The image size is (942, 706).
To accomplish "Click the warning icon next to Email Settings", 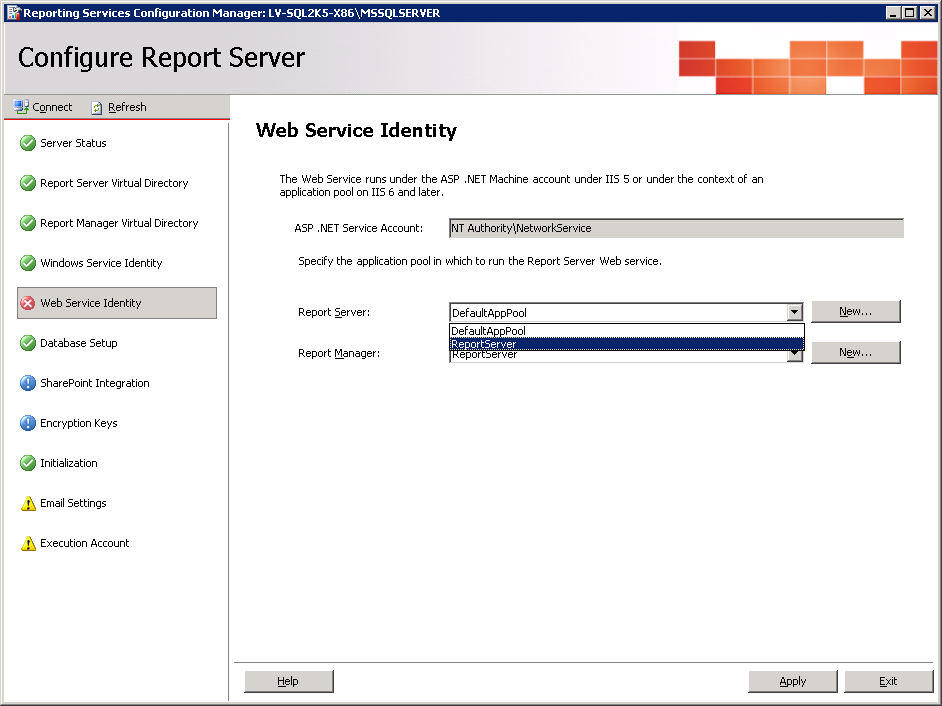I will point(28,503).
